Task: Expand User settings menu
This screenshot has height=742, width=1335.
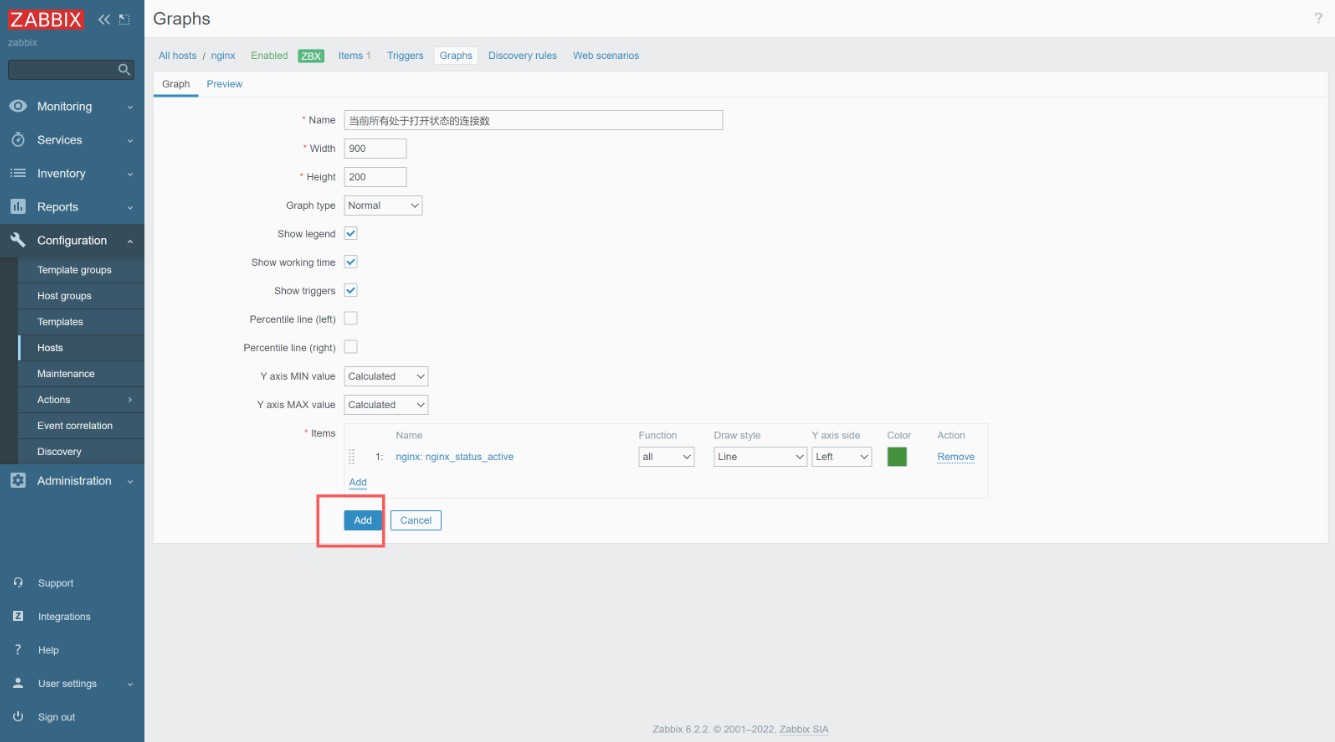Action: [x=130, y=684]
